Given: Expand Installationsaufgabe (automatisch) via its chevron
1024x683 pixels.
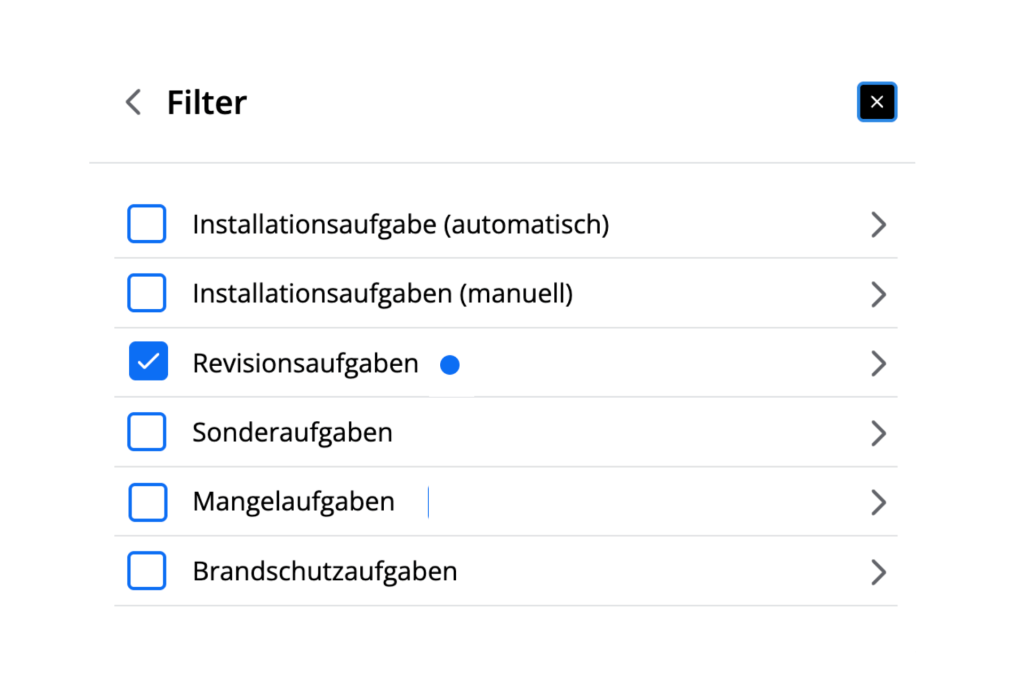Looking at the screenshot, I should tap(878, 225).
